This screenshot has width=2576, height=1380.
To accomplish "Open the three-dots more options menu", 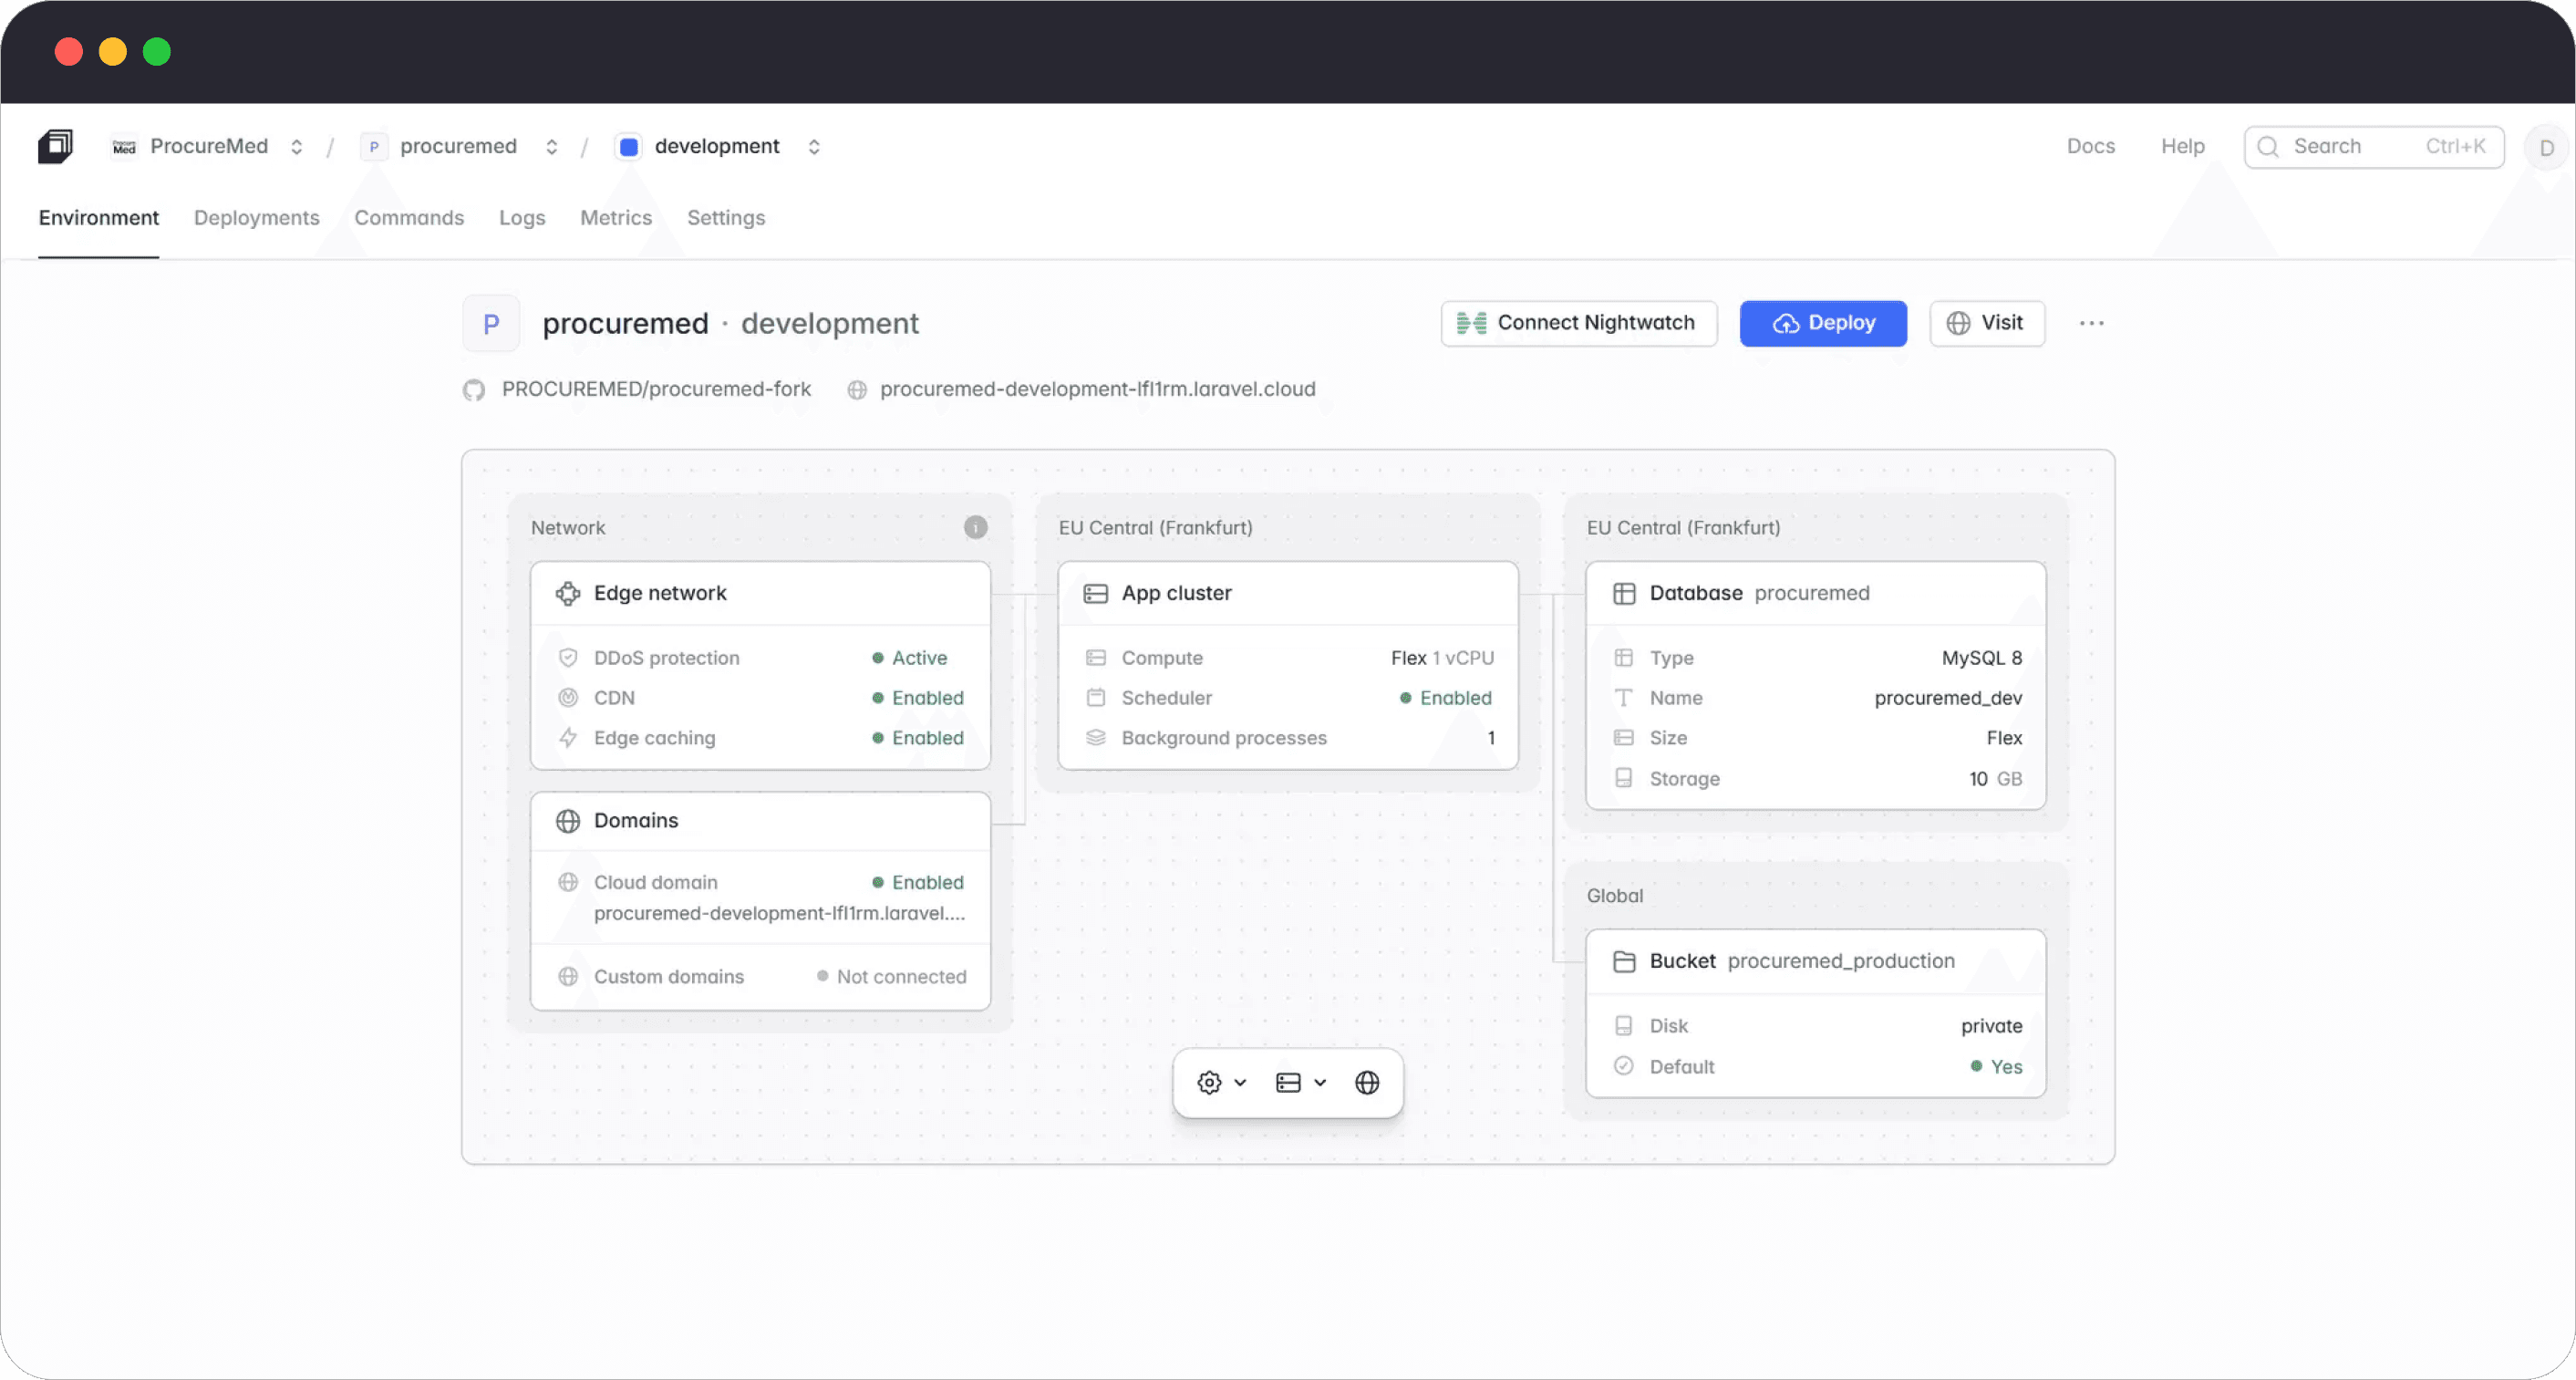I will (2091, 323).
